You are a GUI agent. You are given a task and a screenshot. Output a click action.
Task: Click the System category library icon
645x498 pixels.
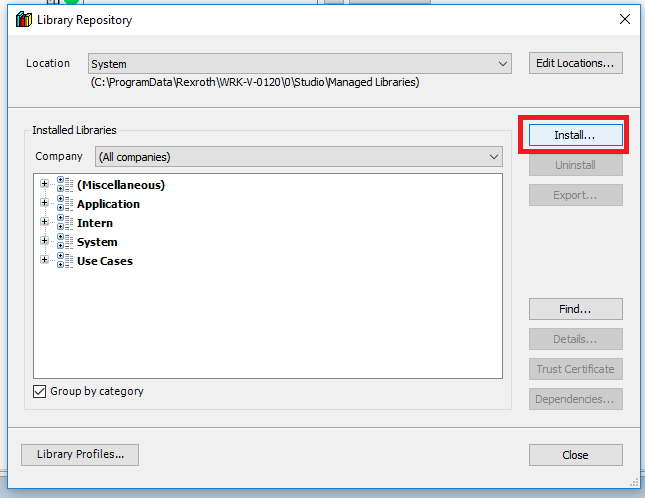(x=64, y=242)
